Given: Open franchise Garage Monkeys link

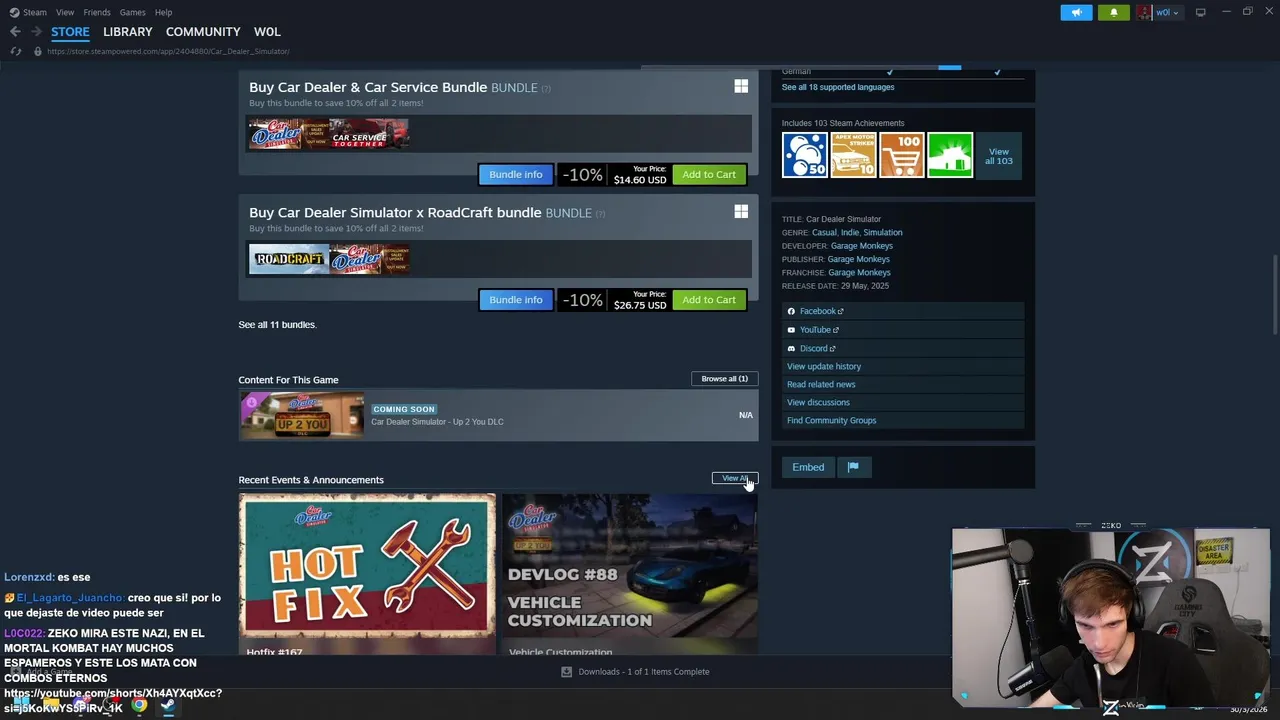Looking at the screenshot, I should point(859,272).
